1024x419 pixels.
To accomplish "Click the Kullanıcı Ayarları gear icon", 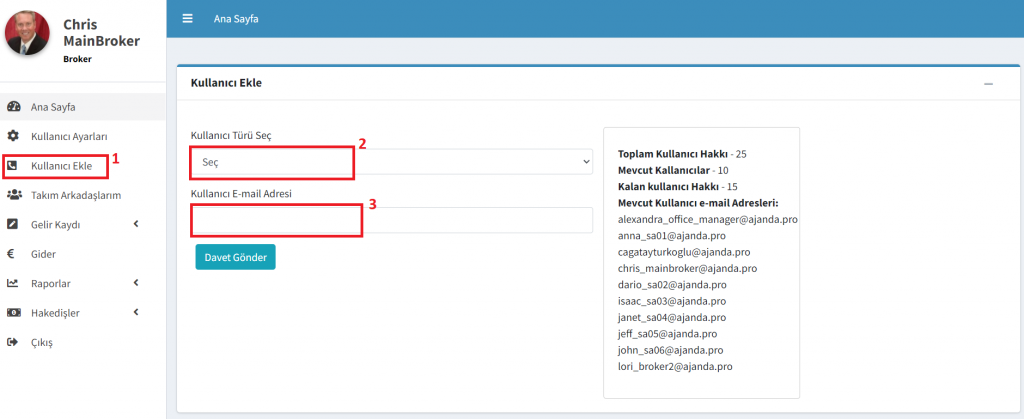I will point(13,136).
